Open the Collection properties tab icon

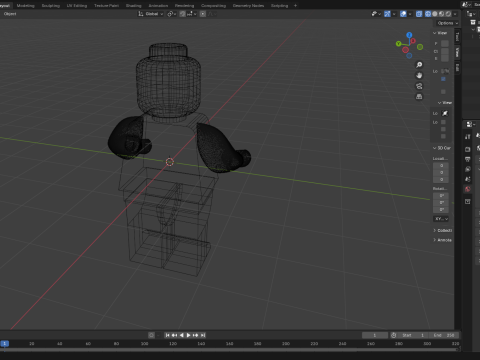tap(468, 202)
